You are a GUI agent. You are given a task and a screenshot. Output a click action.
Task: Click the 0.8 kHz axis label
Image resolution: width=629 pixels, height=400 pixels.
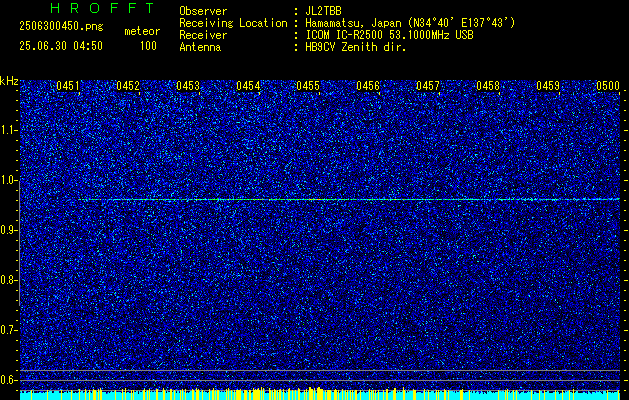[8, 280]
